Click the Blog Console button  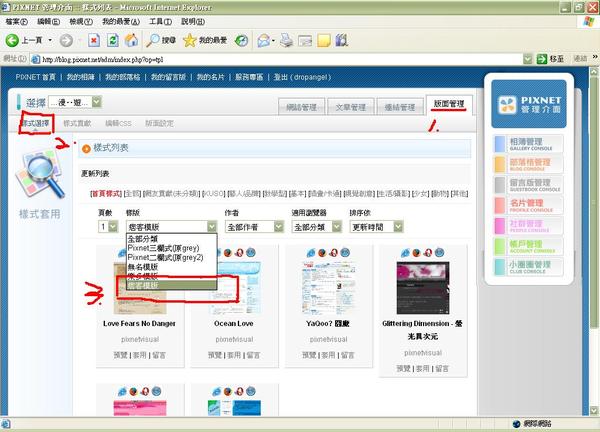pos(528,164)
